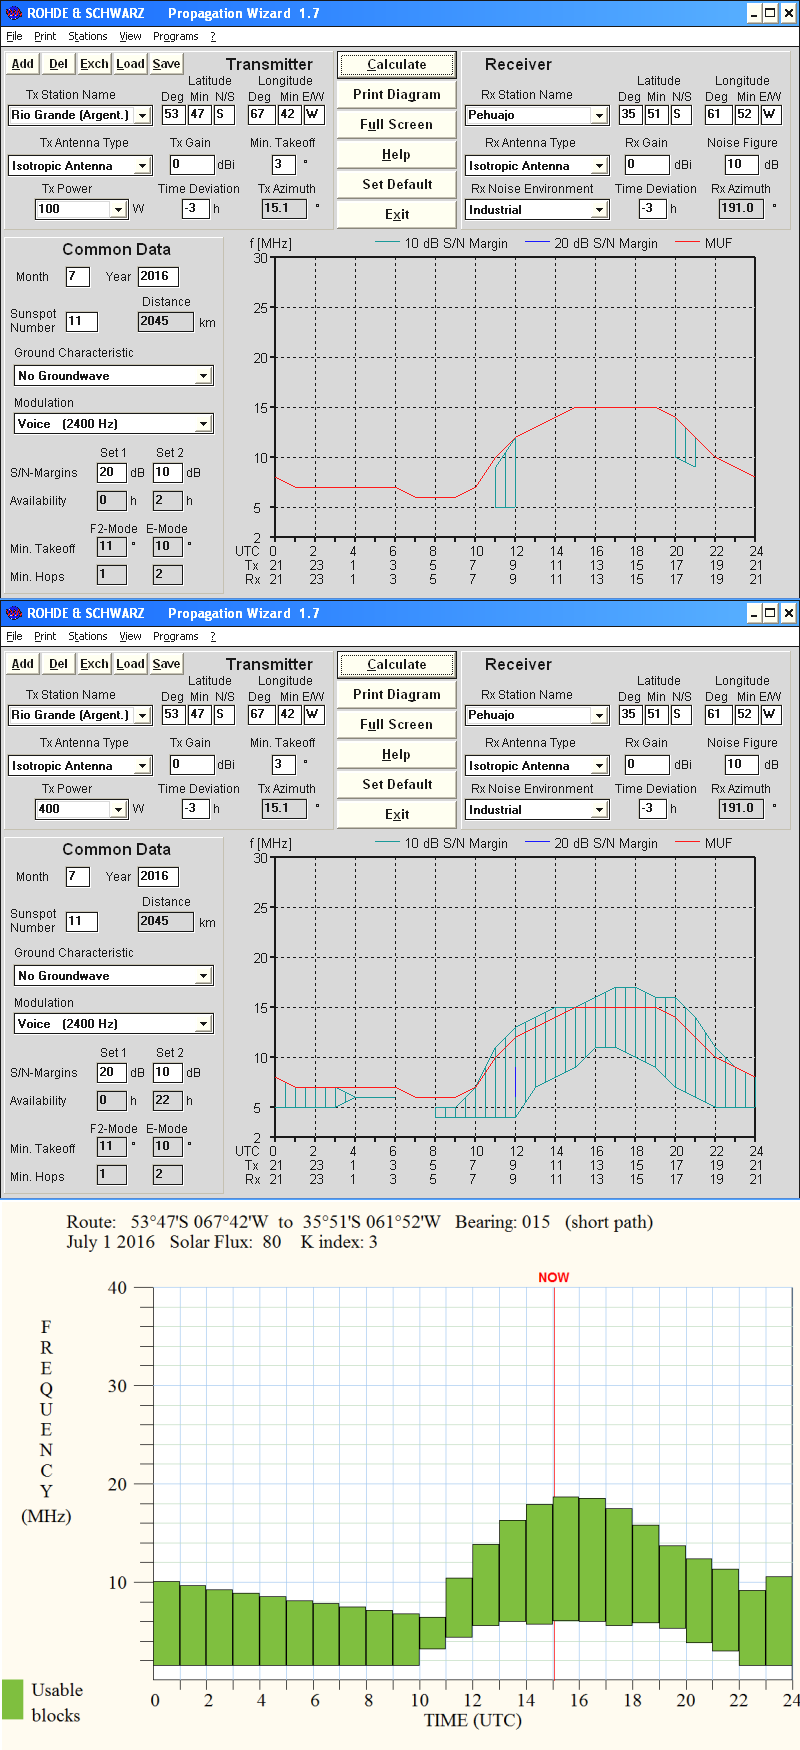Click Full Screen button in upper window
This screenshot has height=1750, width=800.
pos(397,125)
